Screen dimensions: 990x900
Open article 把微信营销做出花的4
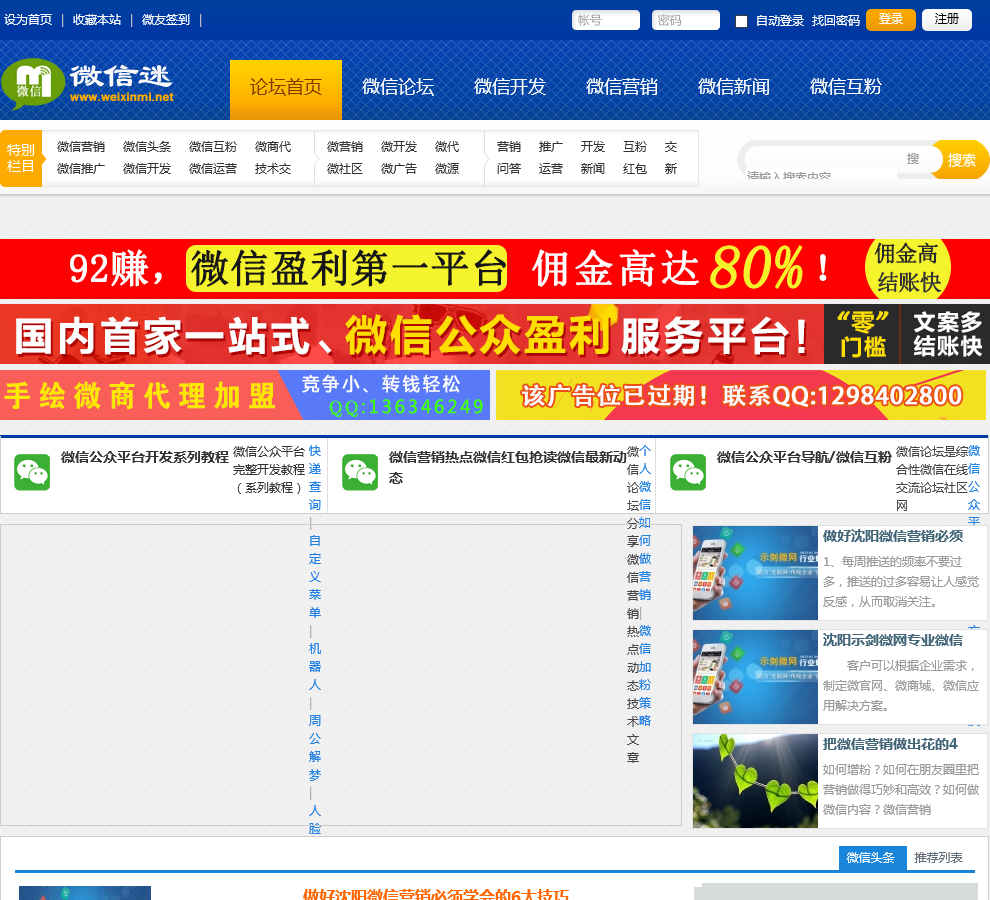[x=890, y=744]
